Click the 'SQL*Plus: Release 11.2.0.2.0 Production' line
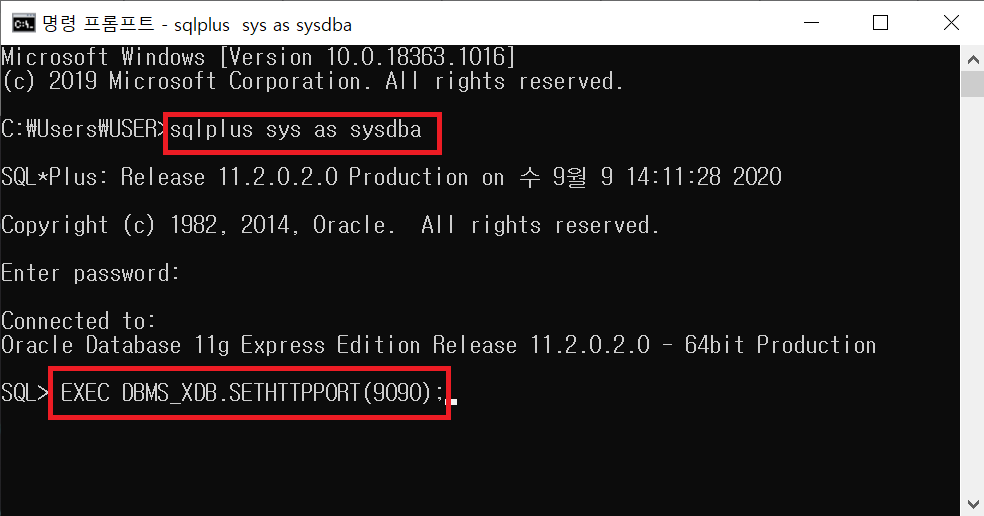 tap(392, 177)
